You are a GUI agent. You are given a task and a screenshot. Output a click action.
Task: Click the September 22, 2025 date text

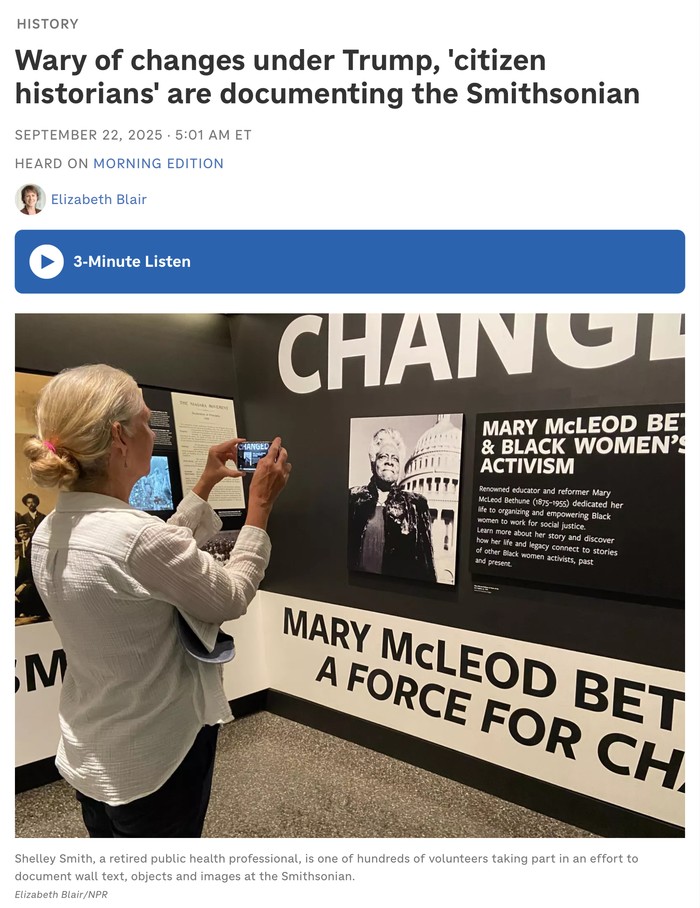[x=89, y=135]
